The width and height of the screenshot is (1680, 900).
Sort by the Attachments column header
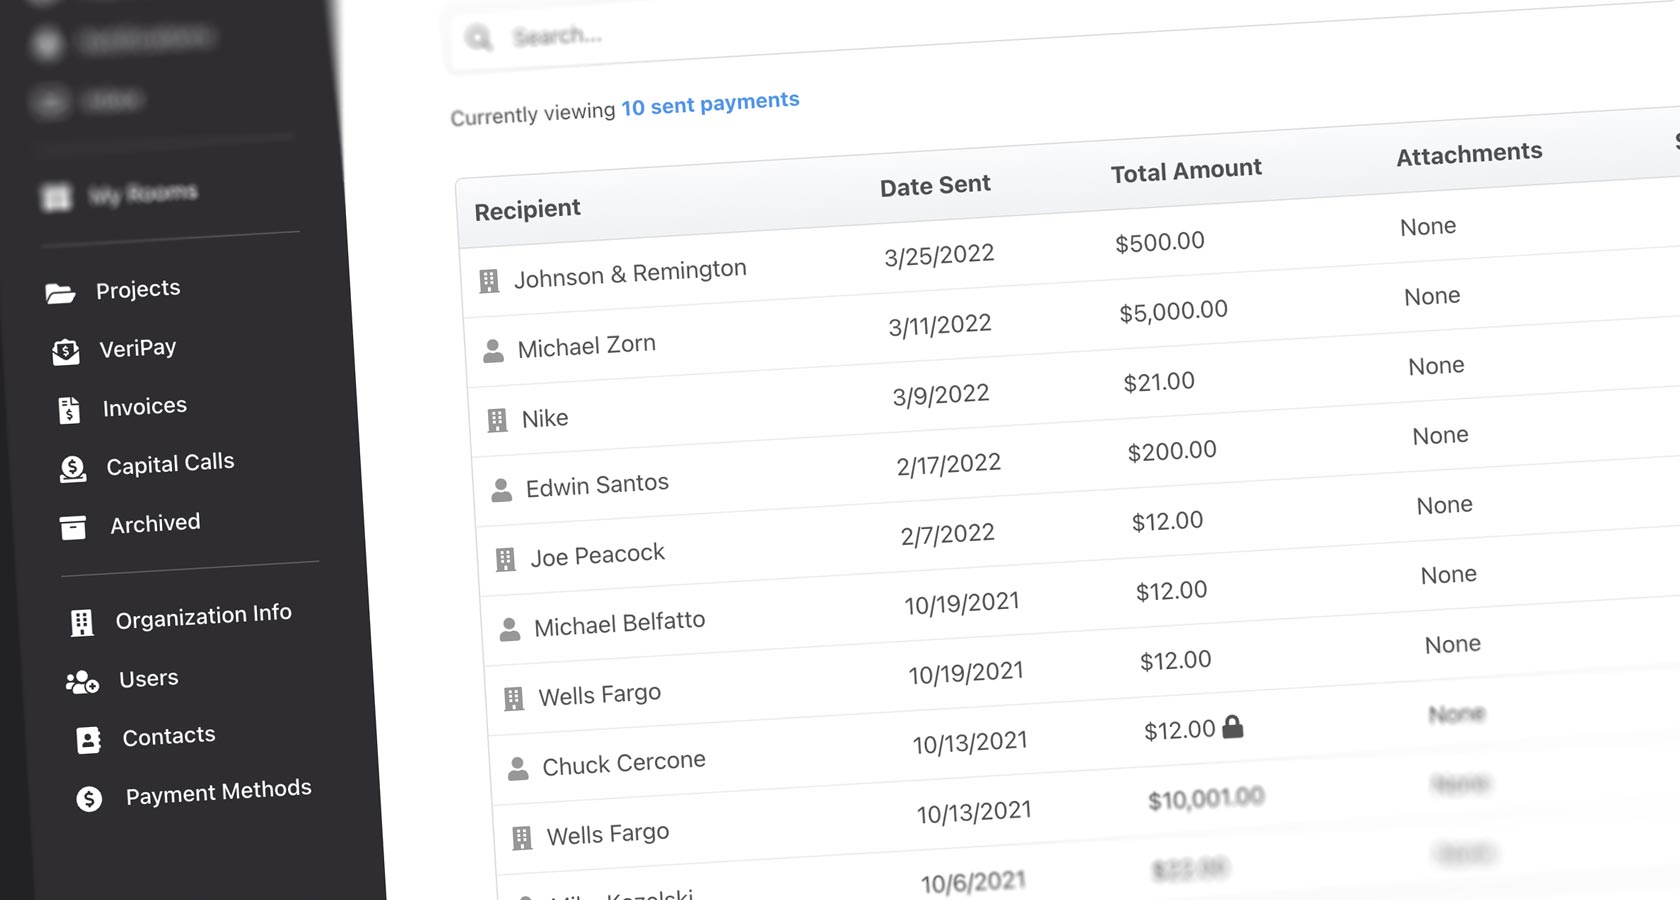pyautogui.click(x=1469, y=154)
